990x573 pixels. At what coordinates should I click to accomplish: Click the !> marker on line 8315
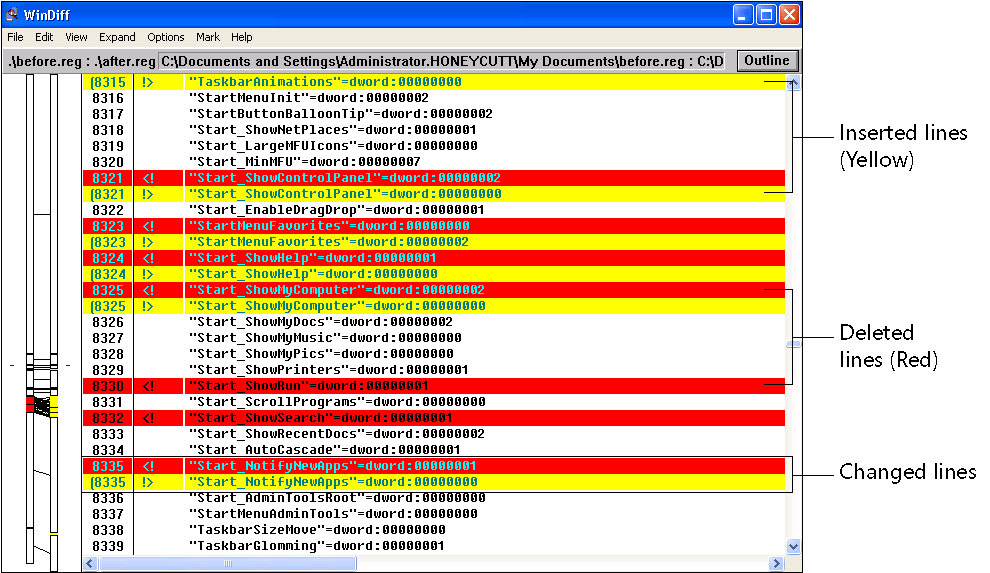click(148, 82)
